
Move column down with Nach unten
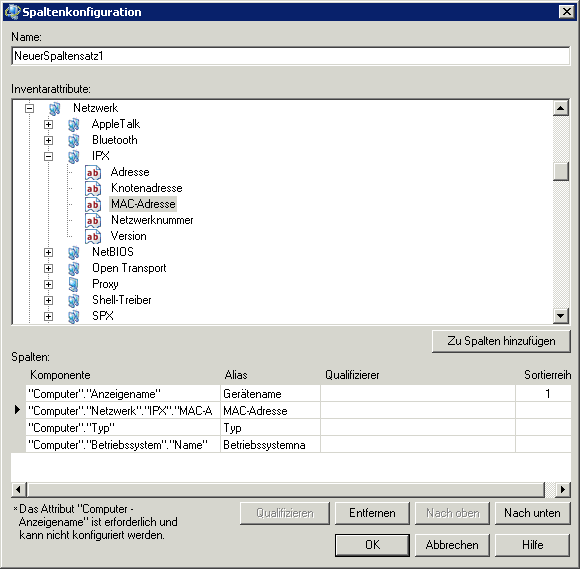coord(532,513)
